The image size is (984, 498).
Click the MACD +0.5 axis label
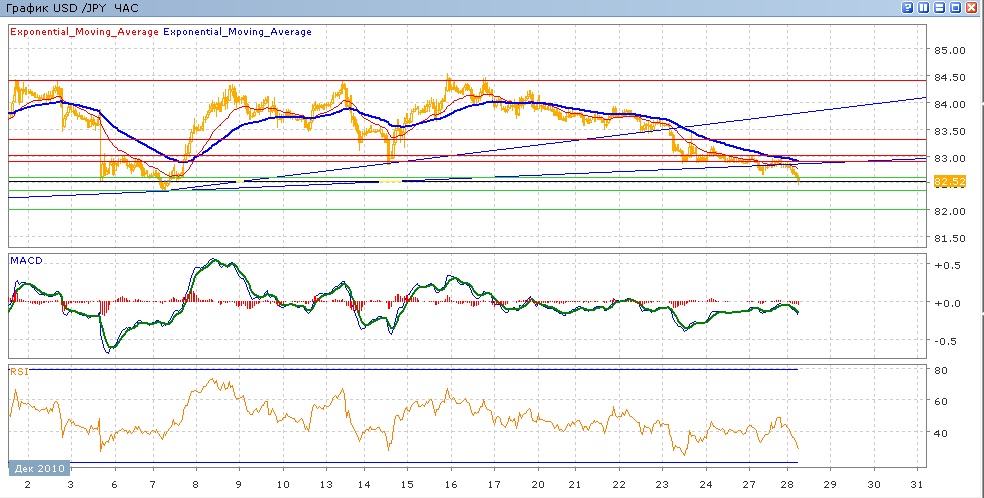(945, 266)
